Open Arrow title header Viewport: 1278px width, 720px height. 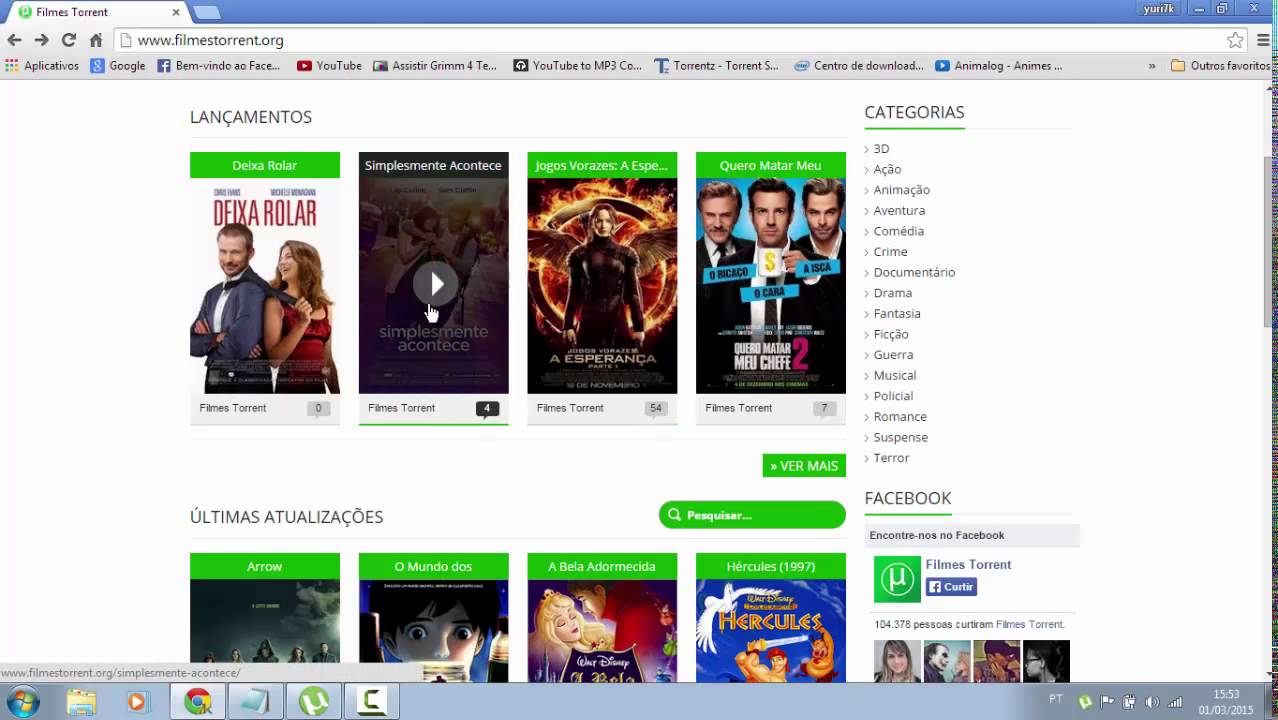pyautogui.click(x=265, y=566)
